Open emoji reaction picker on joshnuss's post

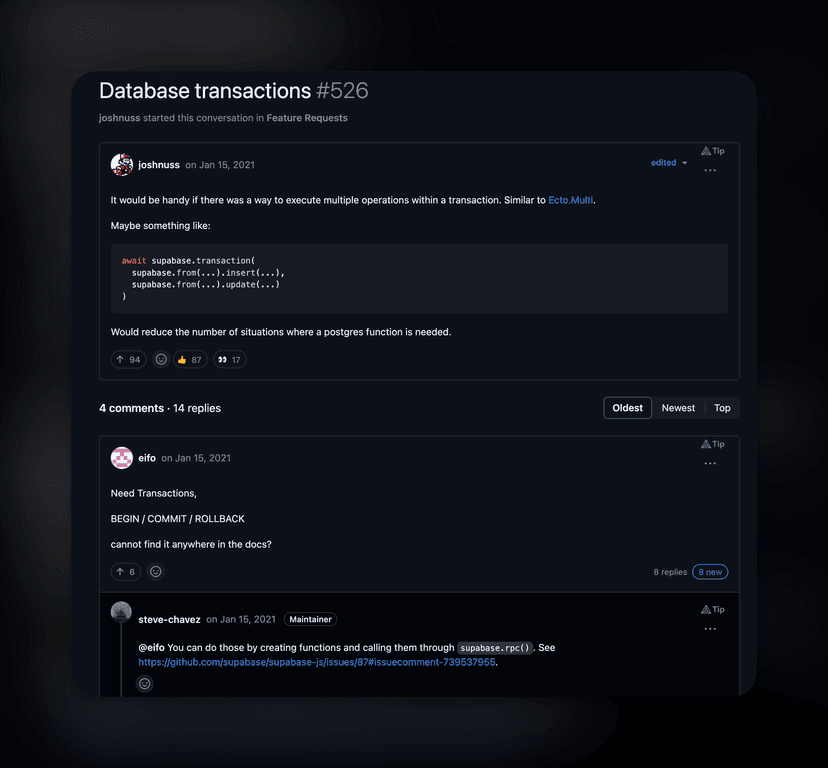pyautogui.click(x=161, y=359)
